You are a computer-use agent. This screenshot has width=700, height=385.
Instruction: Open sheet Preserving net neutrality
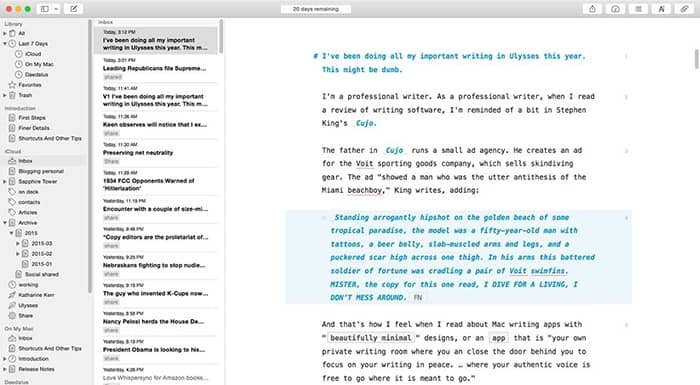[x=156, y=153]
